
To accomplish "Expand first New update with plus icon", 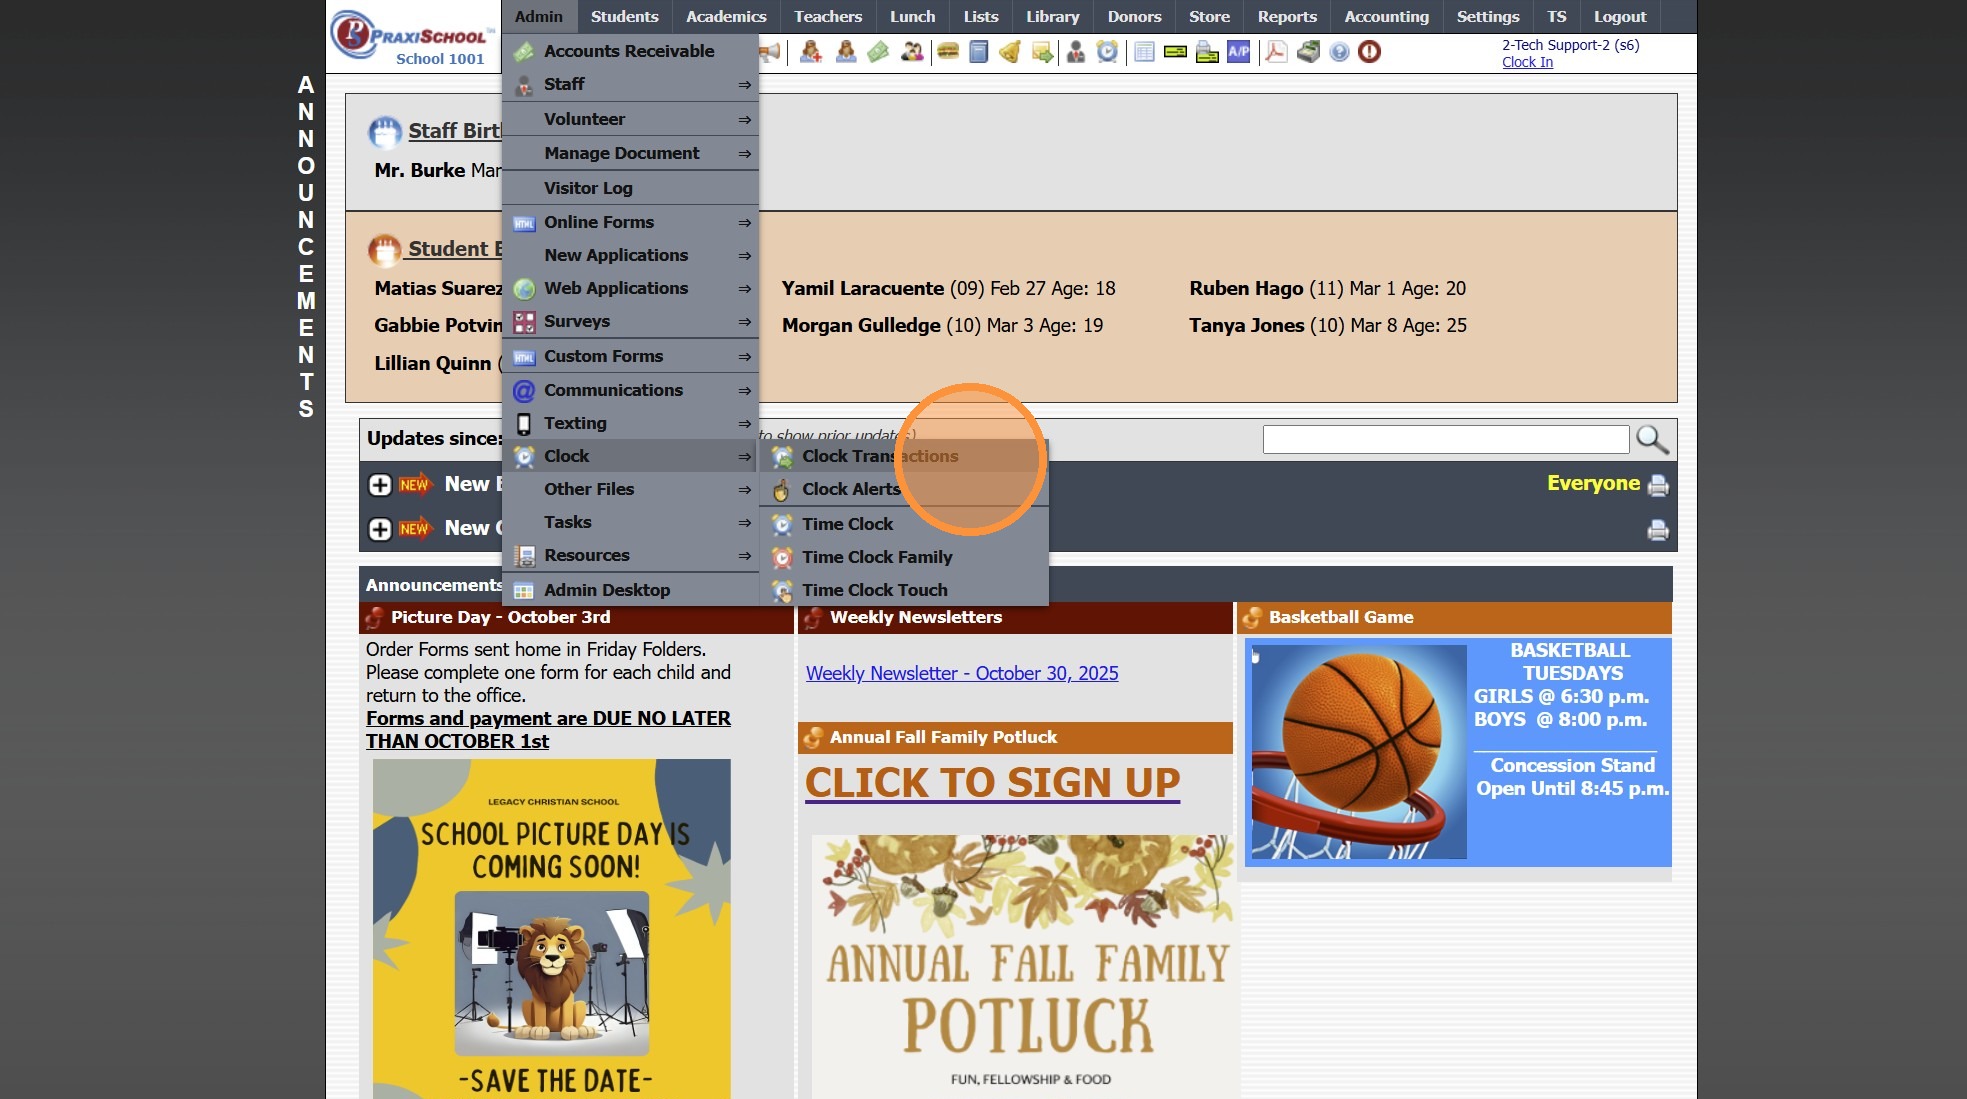I will [380, 485].
